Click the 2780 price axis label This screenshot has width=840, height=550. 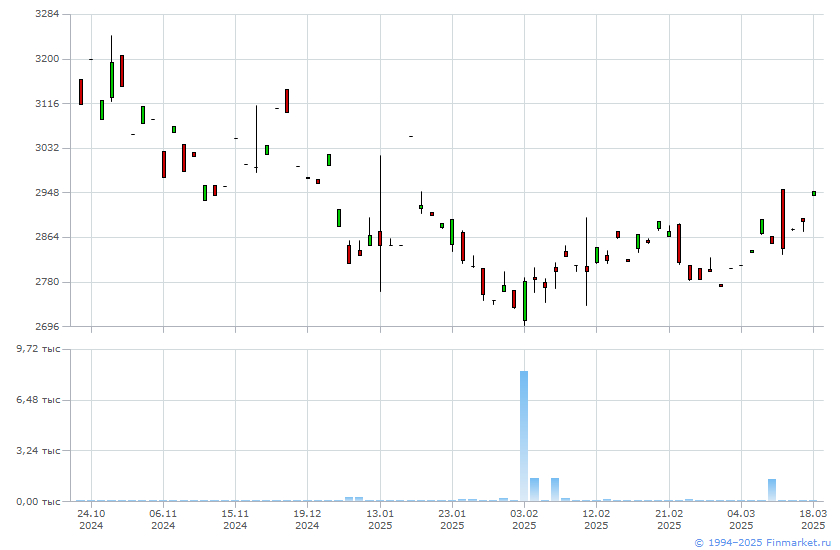(x=47, y=282)
